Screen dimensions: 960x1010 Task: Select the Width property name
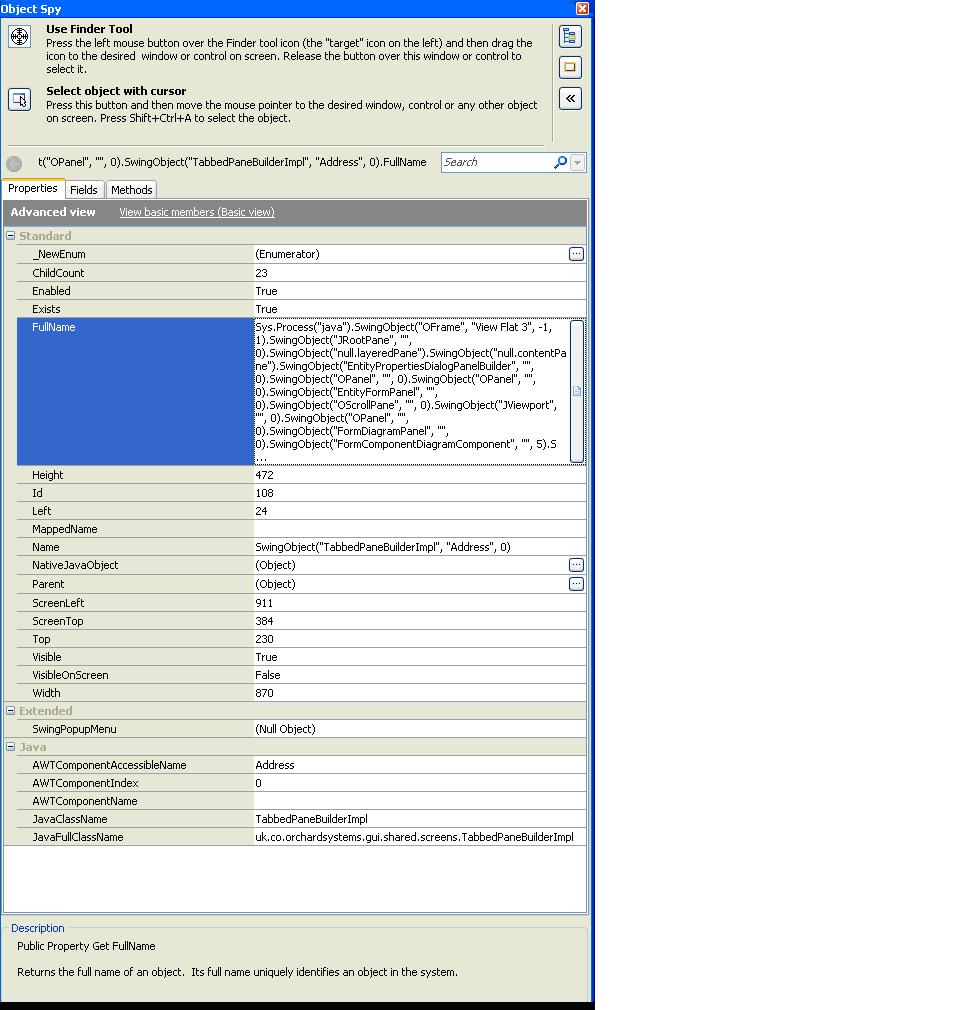[46, 693]
